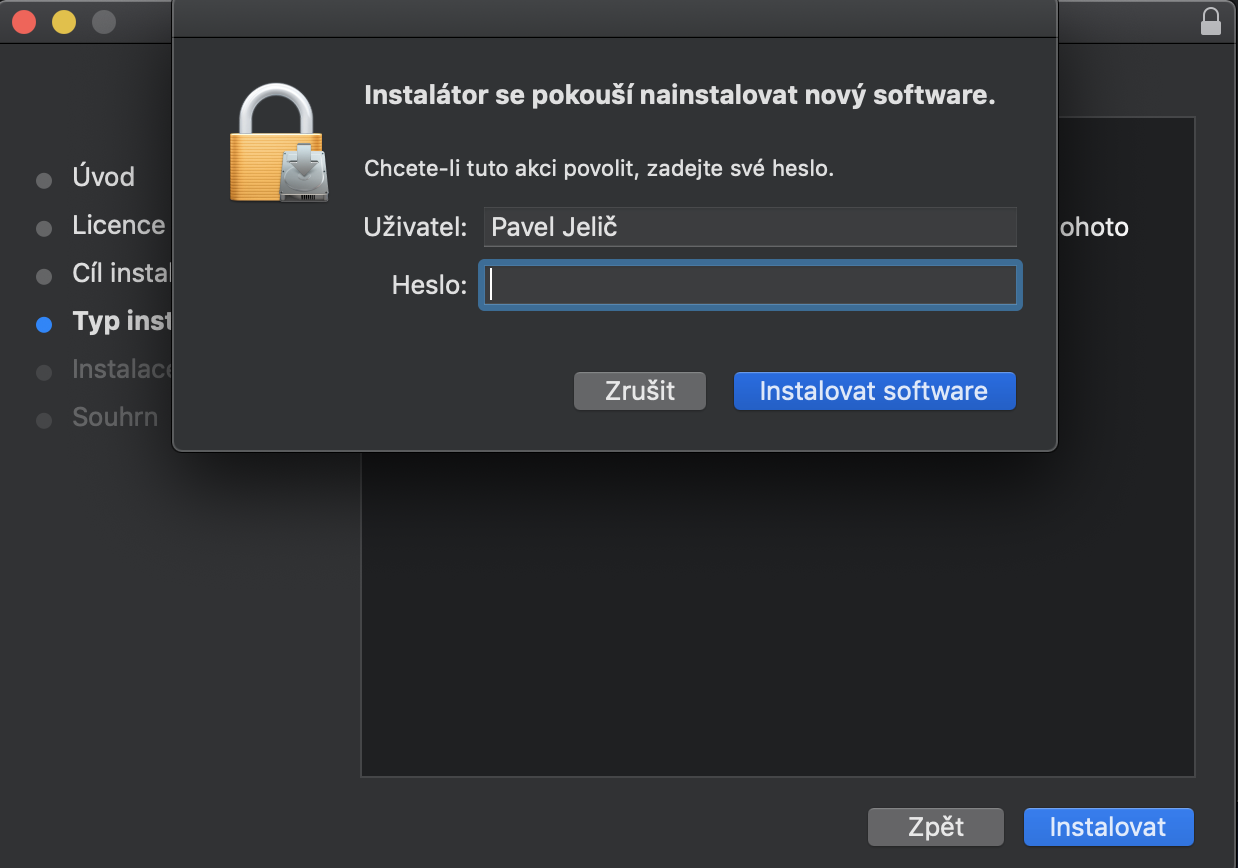Viewport: 1238px width, 868px height.
Task: Click the blue bullet beside Typ instalace
Action: pos(44,324)
